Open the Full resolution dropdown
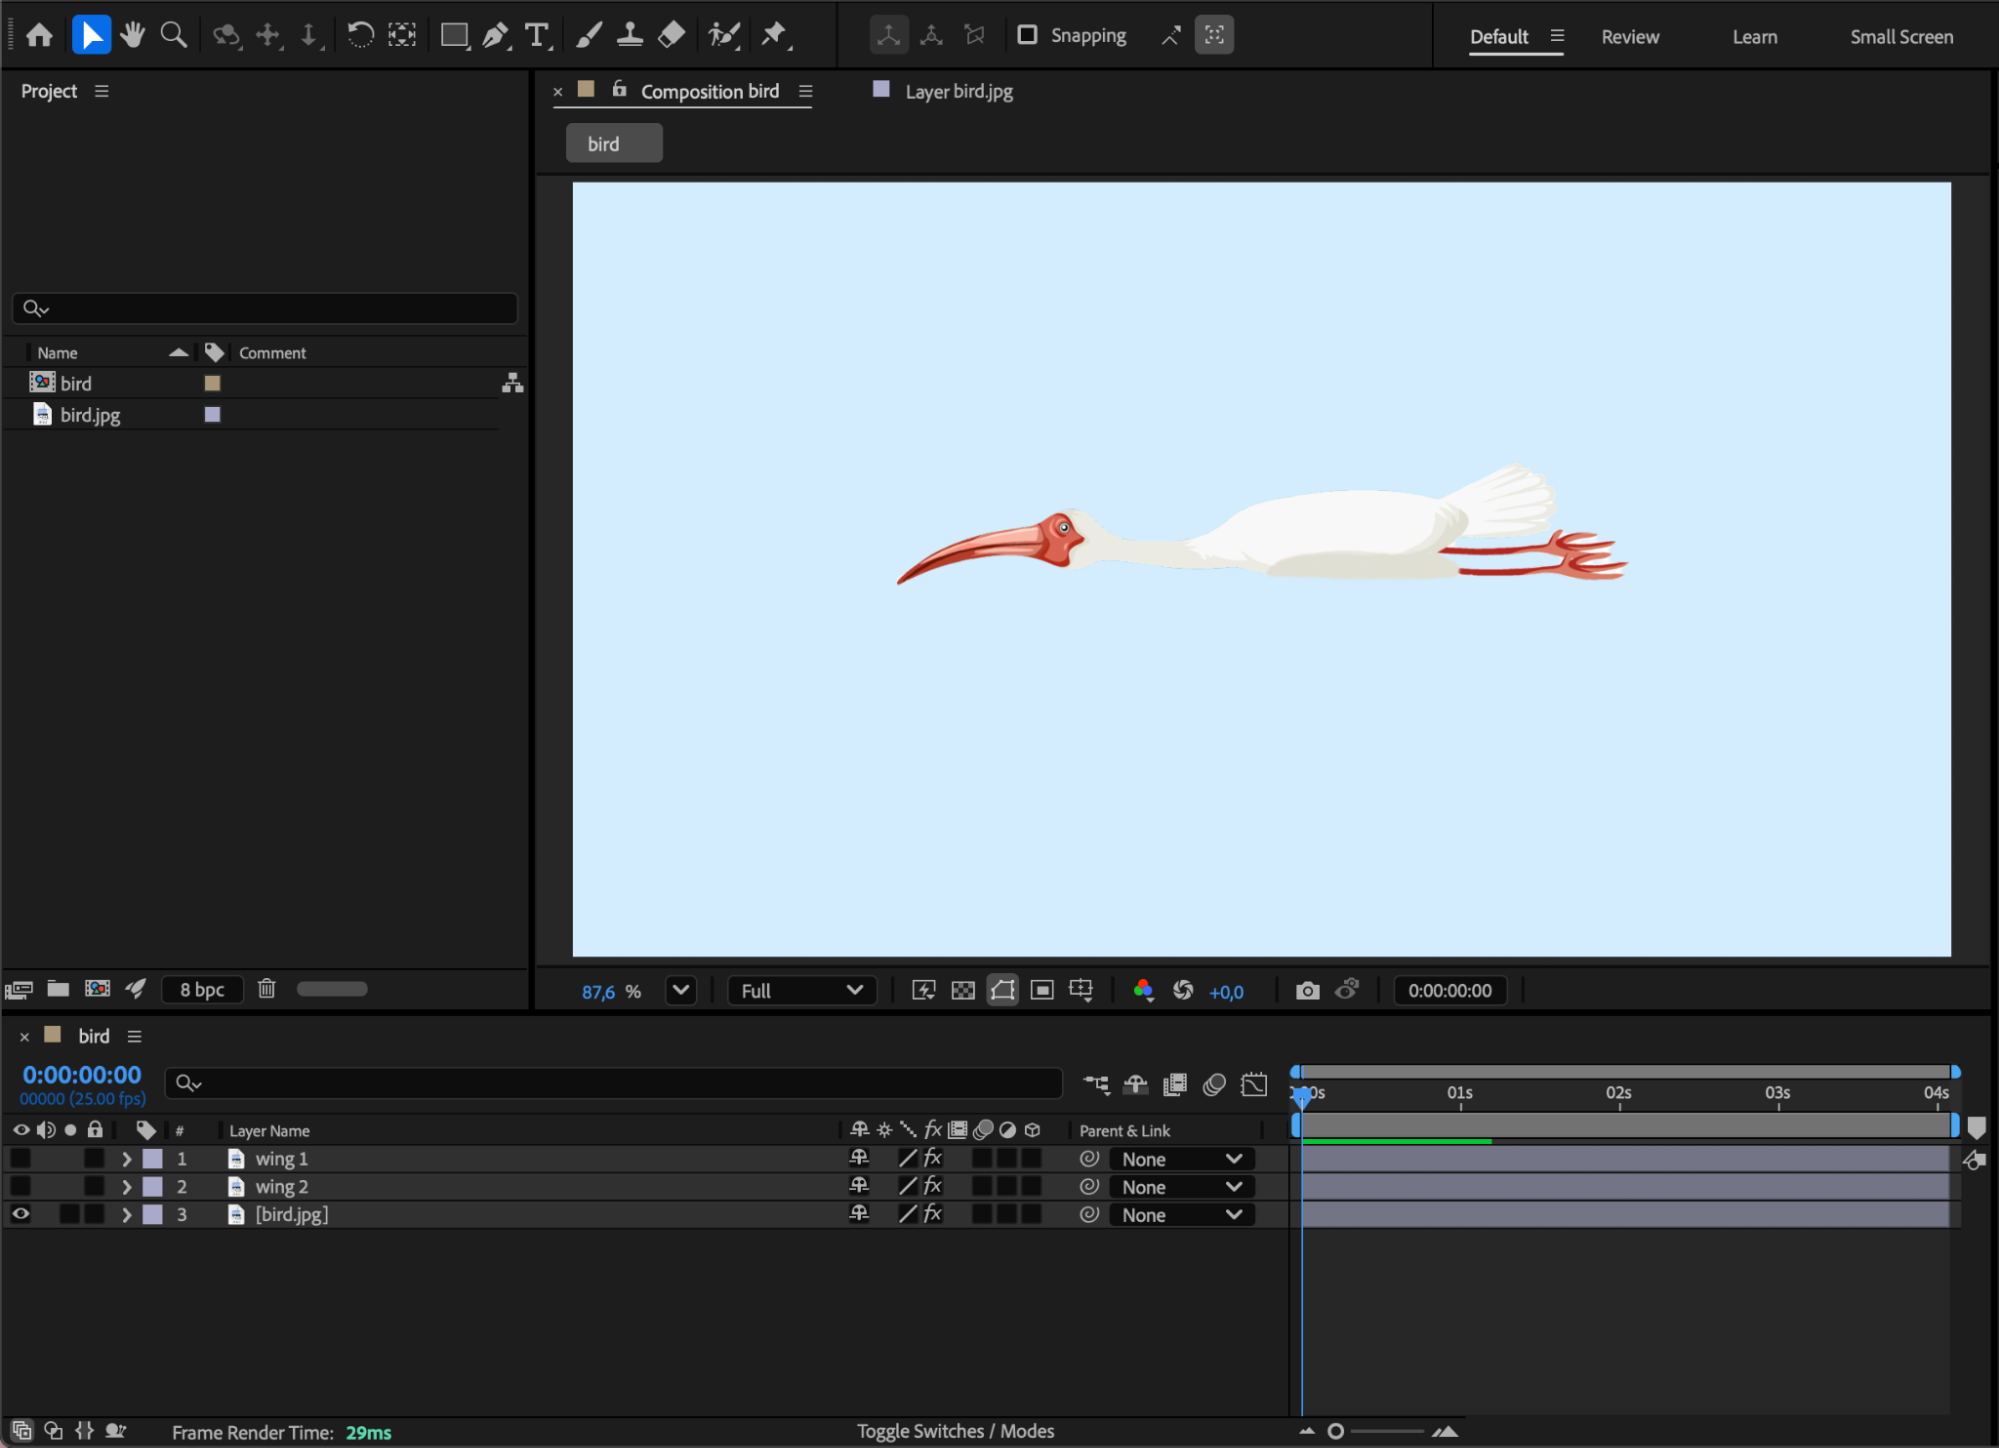 802,990
